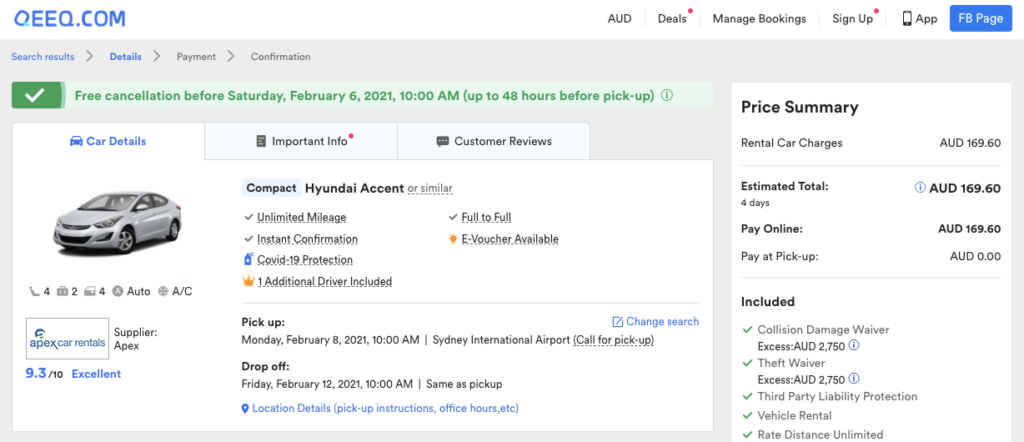This screenshot has width=1024, height=442.
Task: Click info icon next to Collision Damage Waiver excess
Action: coord(854,346)
